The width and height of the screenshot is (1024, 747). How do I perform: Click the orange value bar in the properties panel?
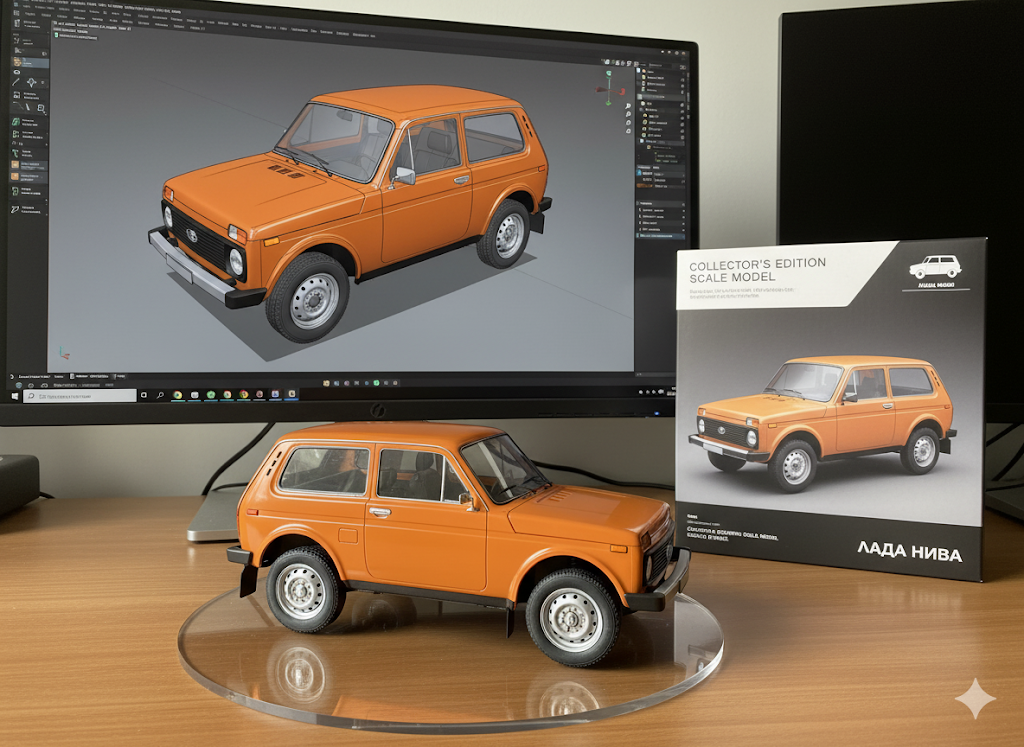click(645, 185)
